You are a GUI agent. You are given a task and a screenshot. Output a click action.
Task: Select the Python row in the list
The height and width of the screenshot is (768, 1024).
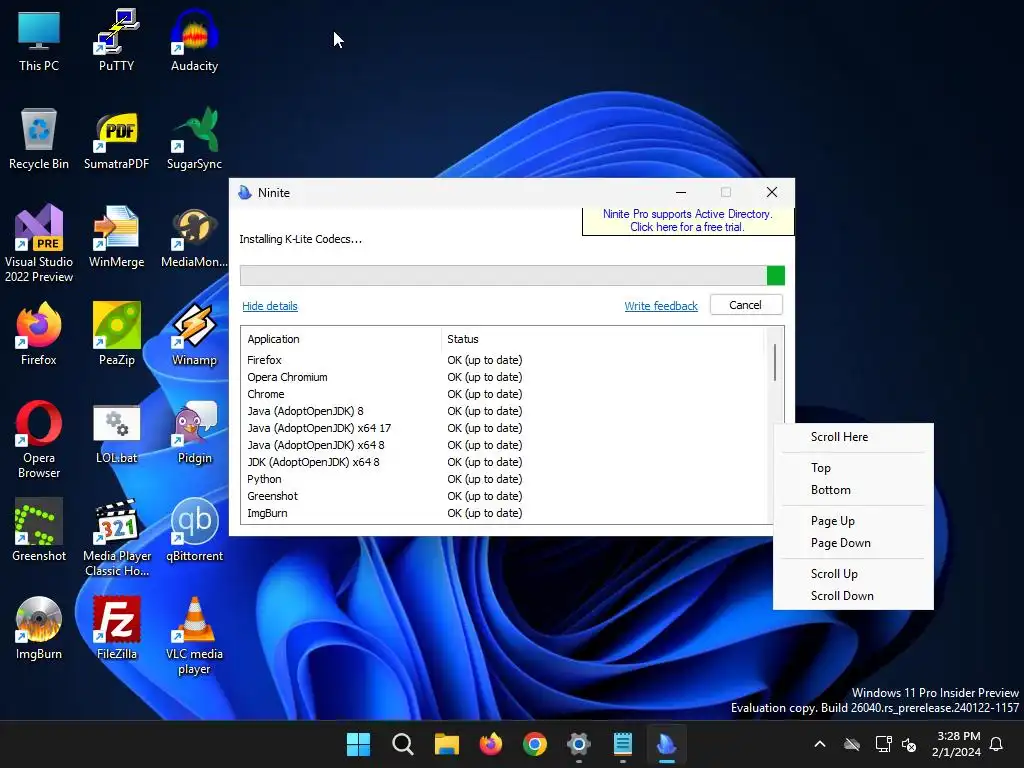click(x=503, y=479)
